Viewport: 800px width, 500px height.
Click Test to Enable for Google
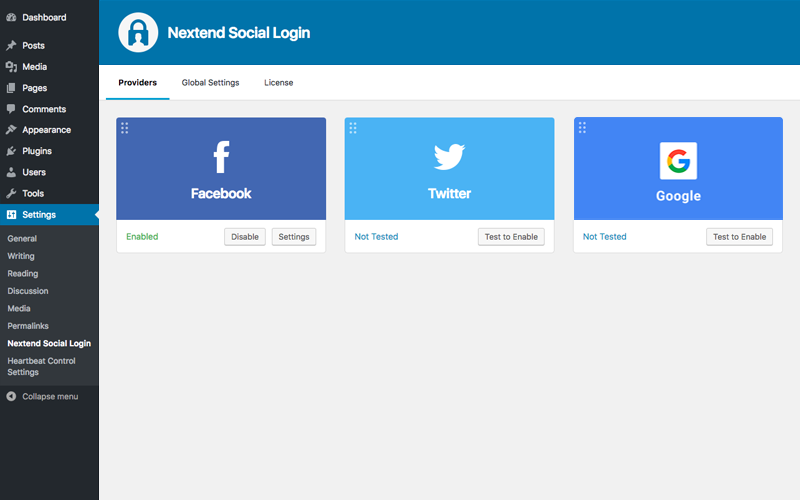[739, 237]
